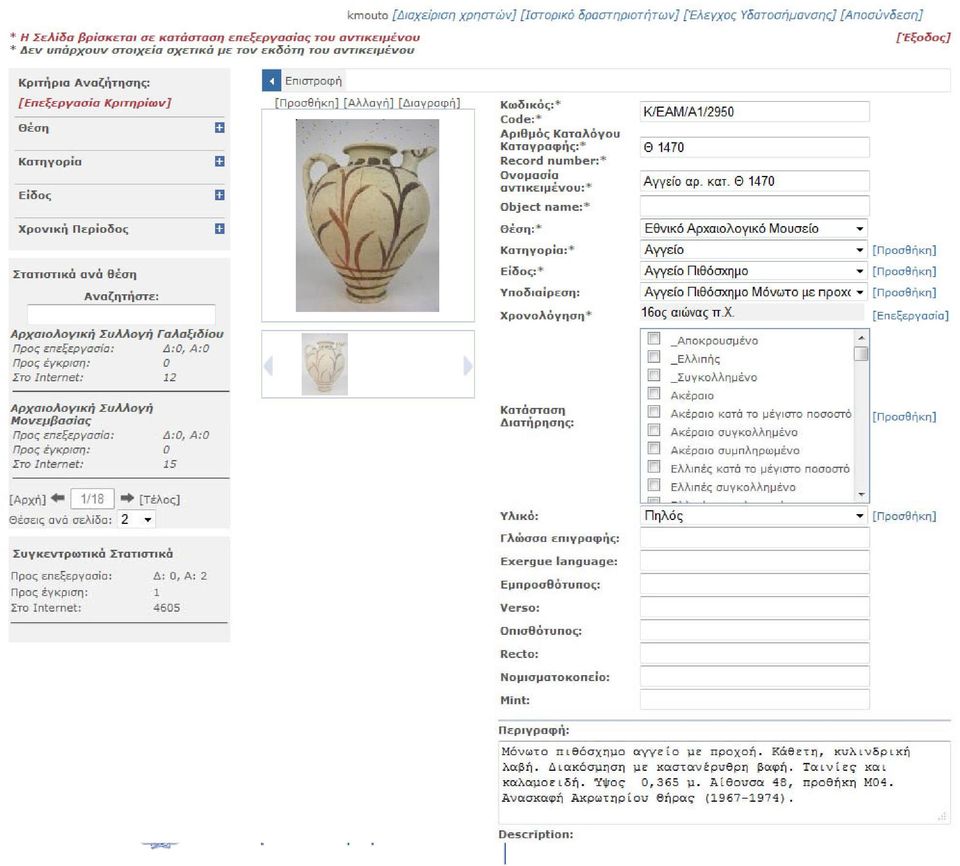The image size is (960, 866).
Task: Click right arrow of image thumbnail carousel
Action: tap(468, 366)
